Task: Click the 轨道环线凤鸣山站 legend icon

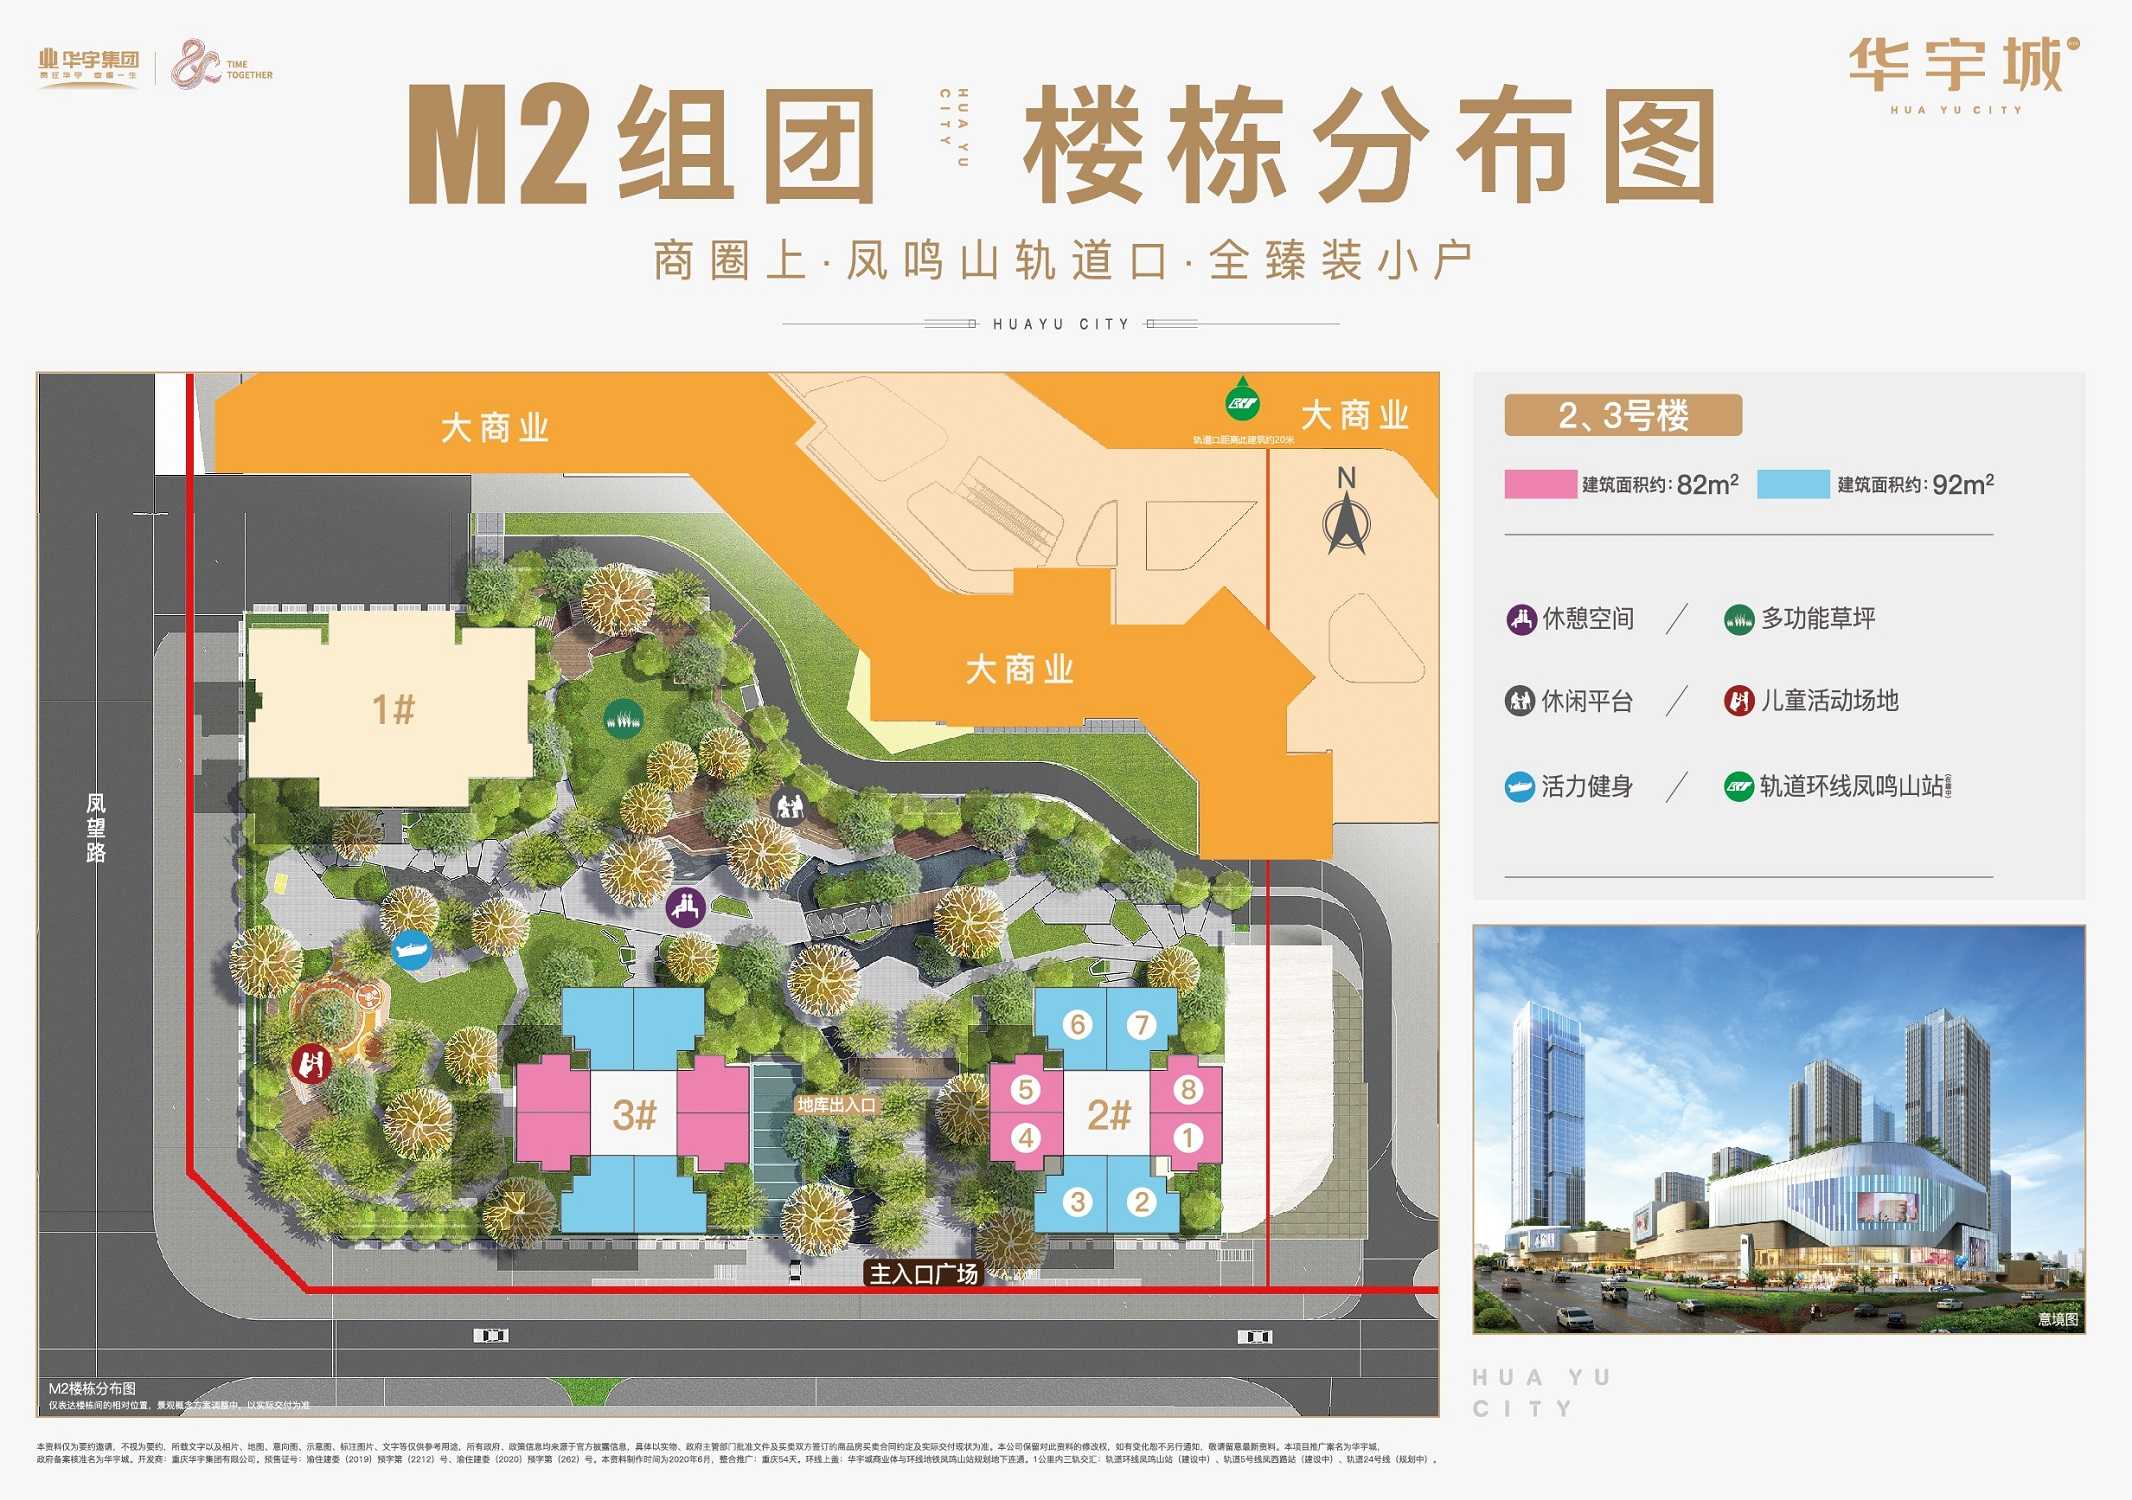Action: point(1739,787)
